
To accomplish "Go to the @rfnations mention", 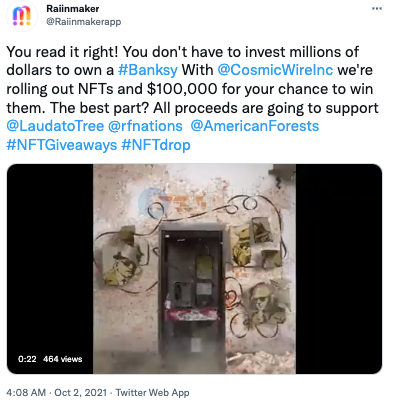I will click(145, 126).
